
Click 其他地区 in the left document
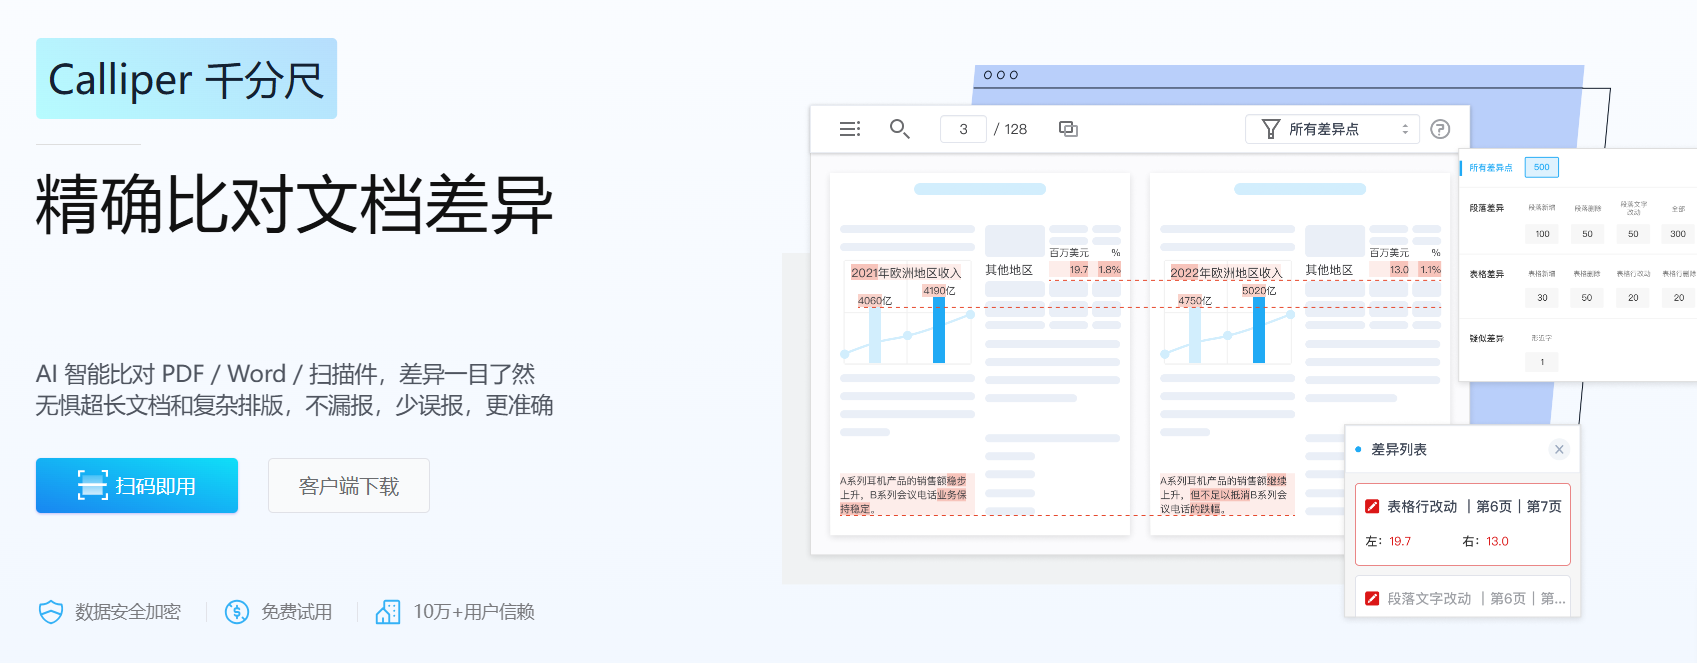click(x=1009, y=270)
